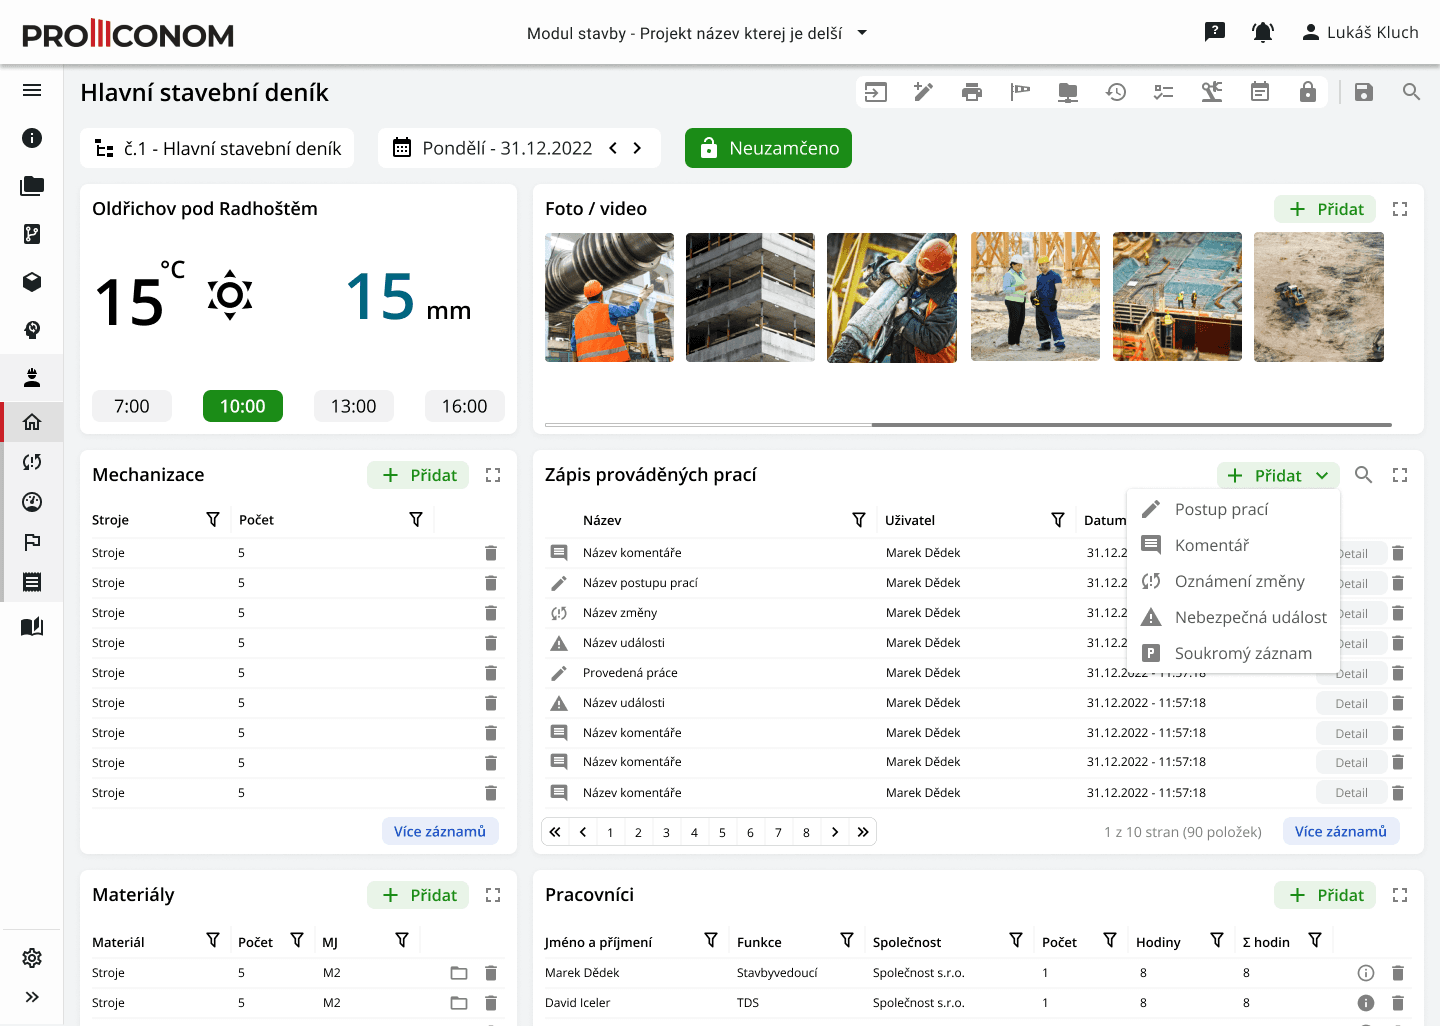This screenshot has height=1026, width=1440.
Task: Go to next day with right chevron
Action: pyautogui.click(x=637, y=148)
